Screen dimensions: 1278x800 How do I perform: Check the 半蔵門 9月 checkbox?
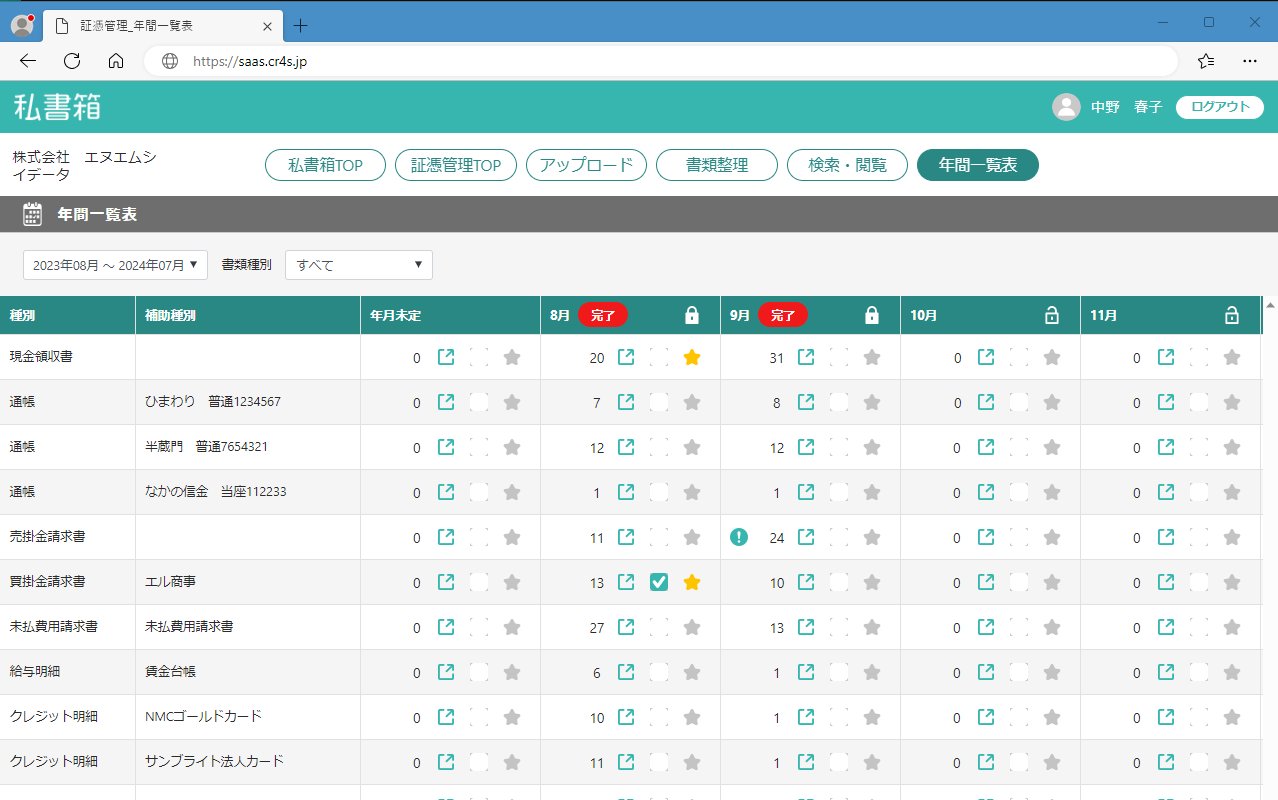click(839, 447)
